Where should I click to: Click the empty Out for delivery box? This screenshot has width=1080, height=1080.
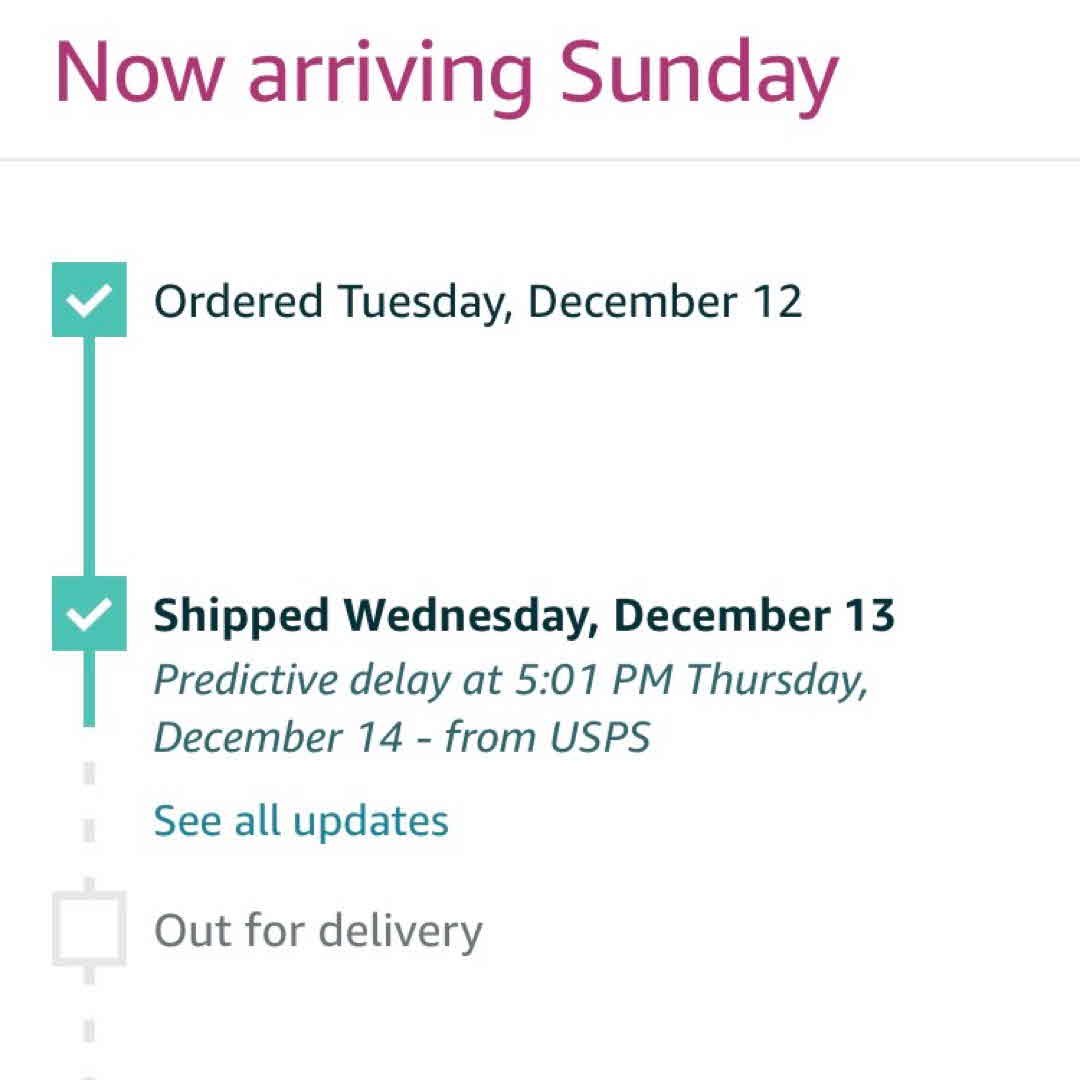click(89, 930)
